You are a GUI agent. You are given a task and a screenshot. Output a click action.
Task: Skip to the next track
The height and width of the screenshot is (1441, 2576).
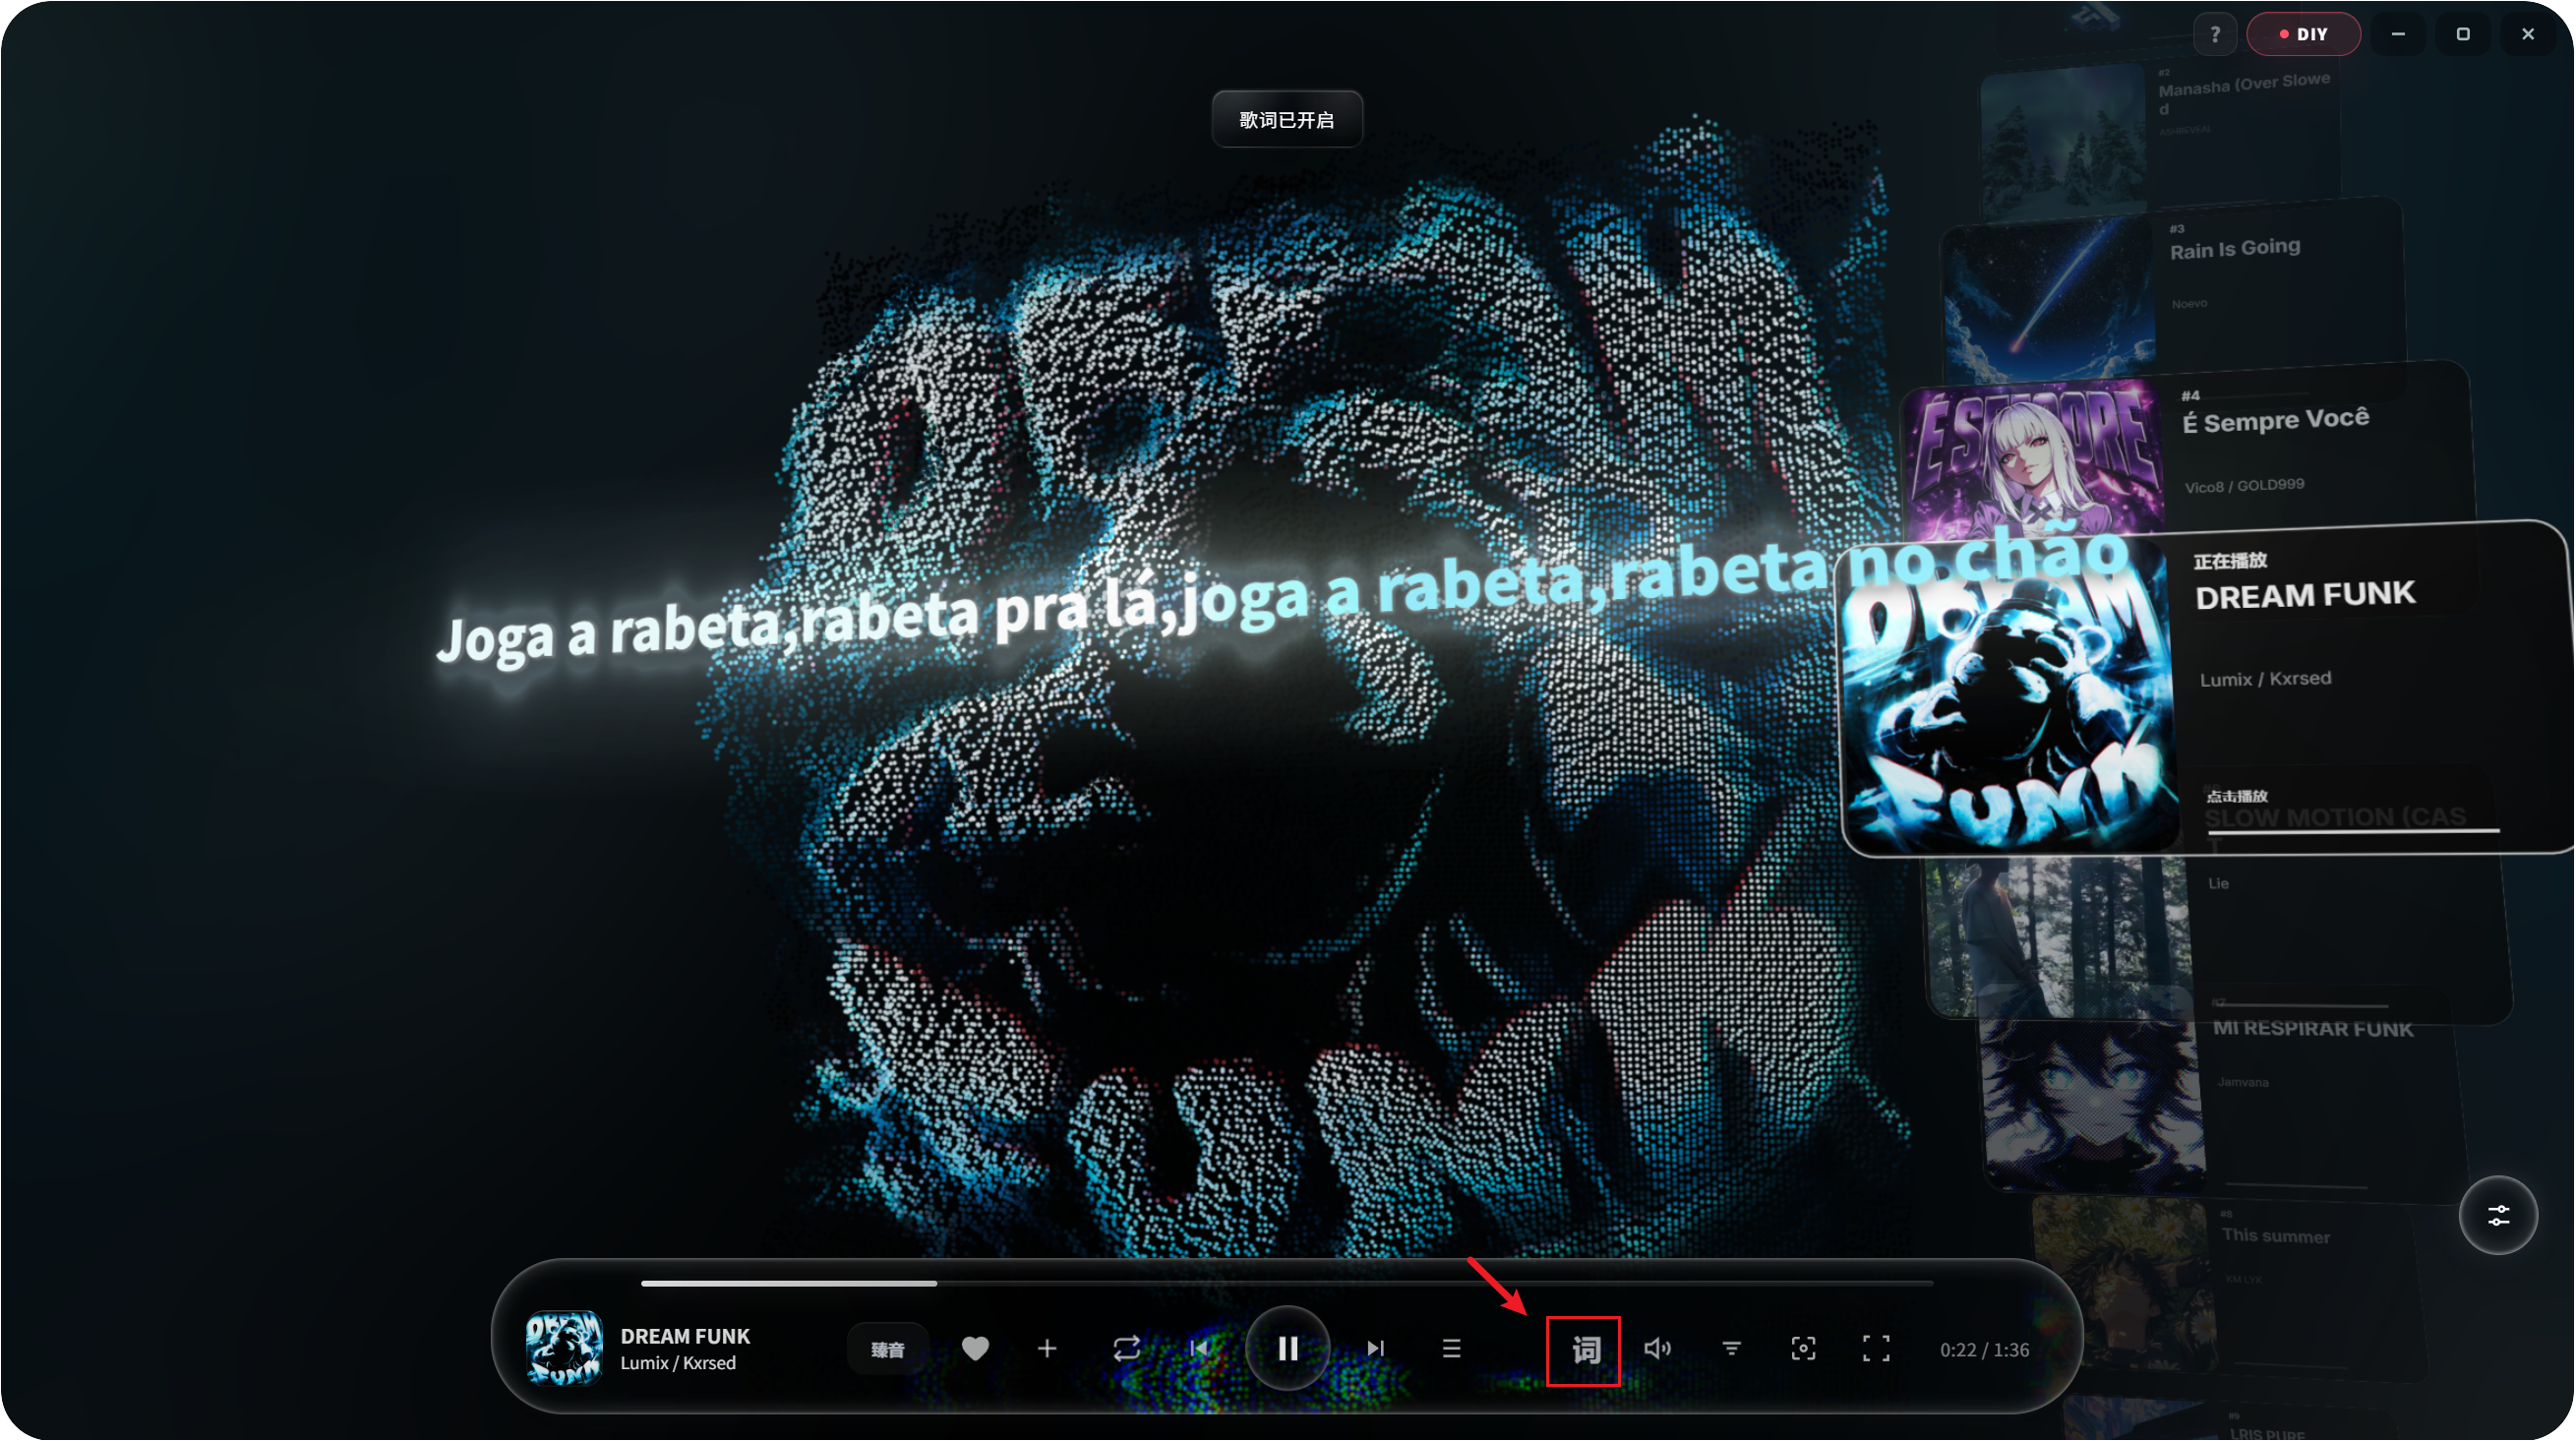point(1376,1349)
